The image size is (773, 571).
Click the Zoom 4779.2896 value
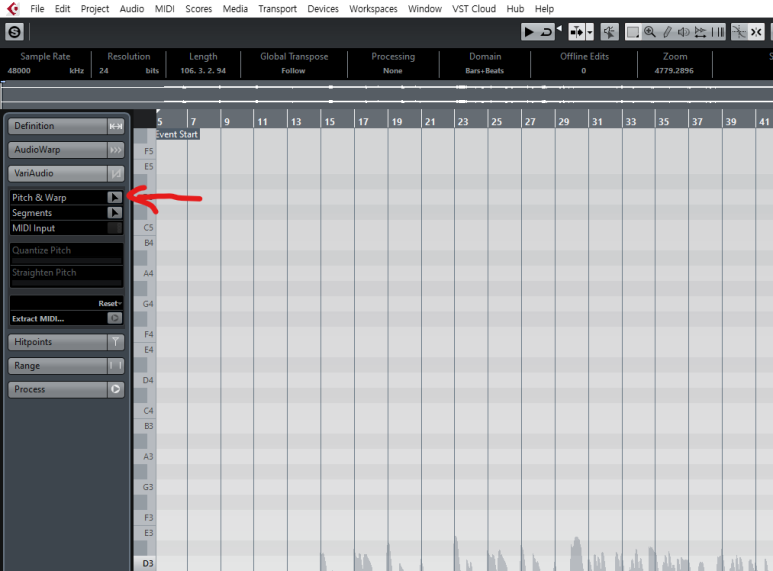click(x=674, y=71)
